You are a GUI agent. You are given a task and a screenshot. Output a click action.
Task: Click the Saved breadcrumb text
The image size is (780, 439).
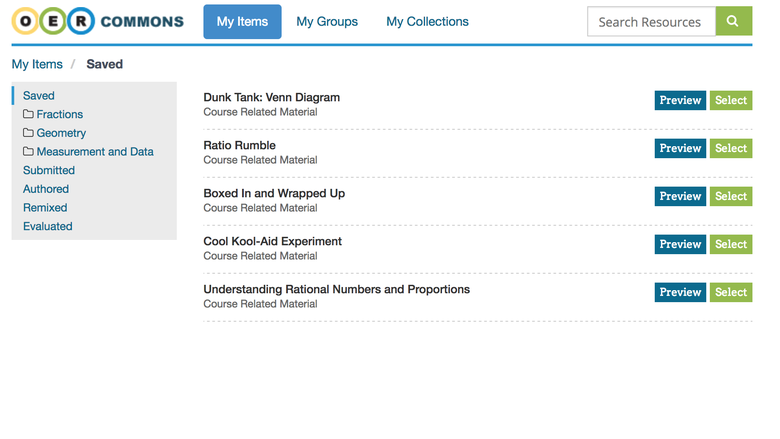pyautogui.click(x=104, y=64)
